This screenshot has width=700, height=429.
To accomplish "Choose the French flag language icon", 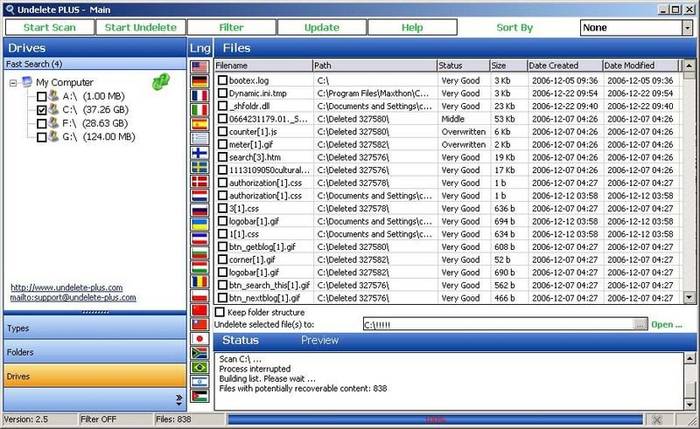I will (x=198, y=95).
